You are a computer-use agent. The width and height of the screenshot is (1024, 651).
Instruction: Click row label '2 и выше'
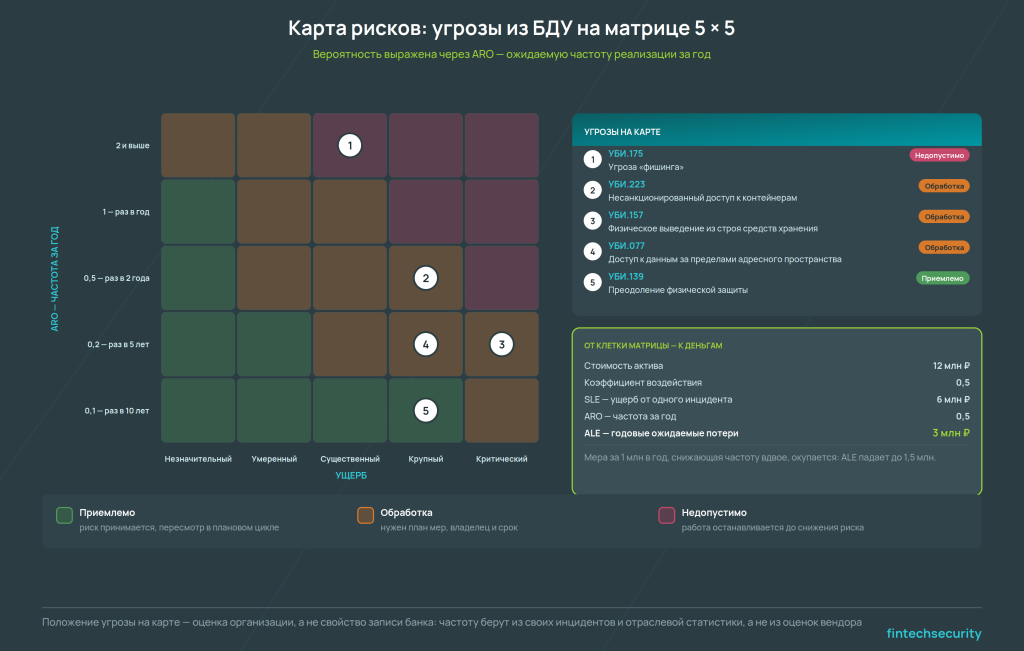(133, 145)
